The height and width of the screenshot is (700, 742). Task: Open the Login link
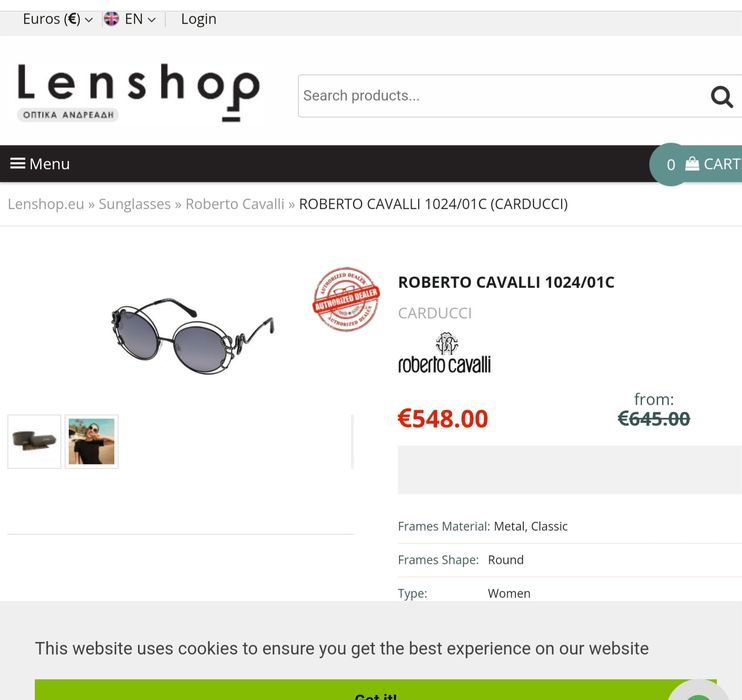click(x=199, y=19)
